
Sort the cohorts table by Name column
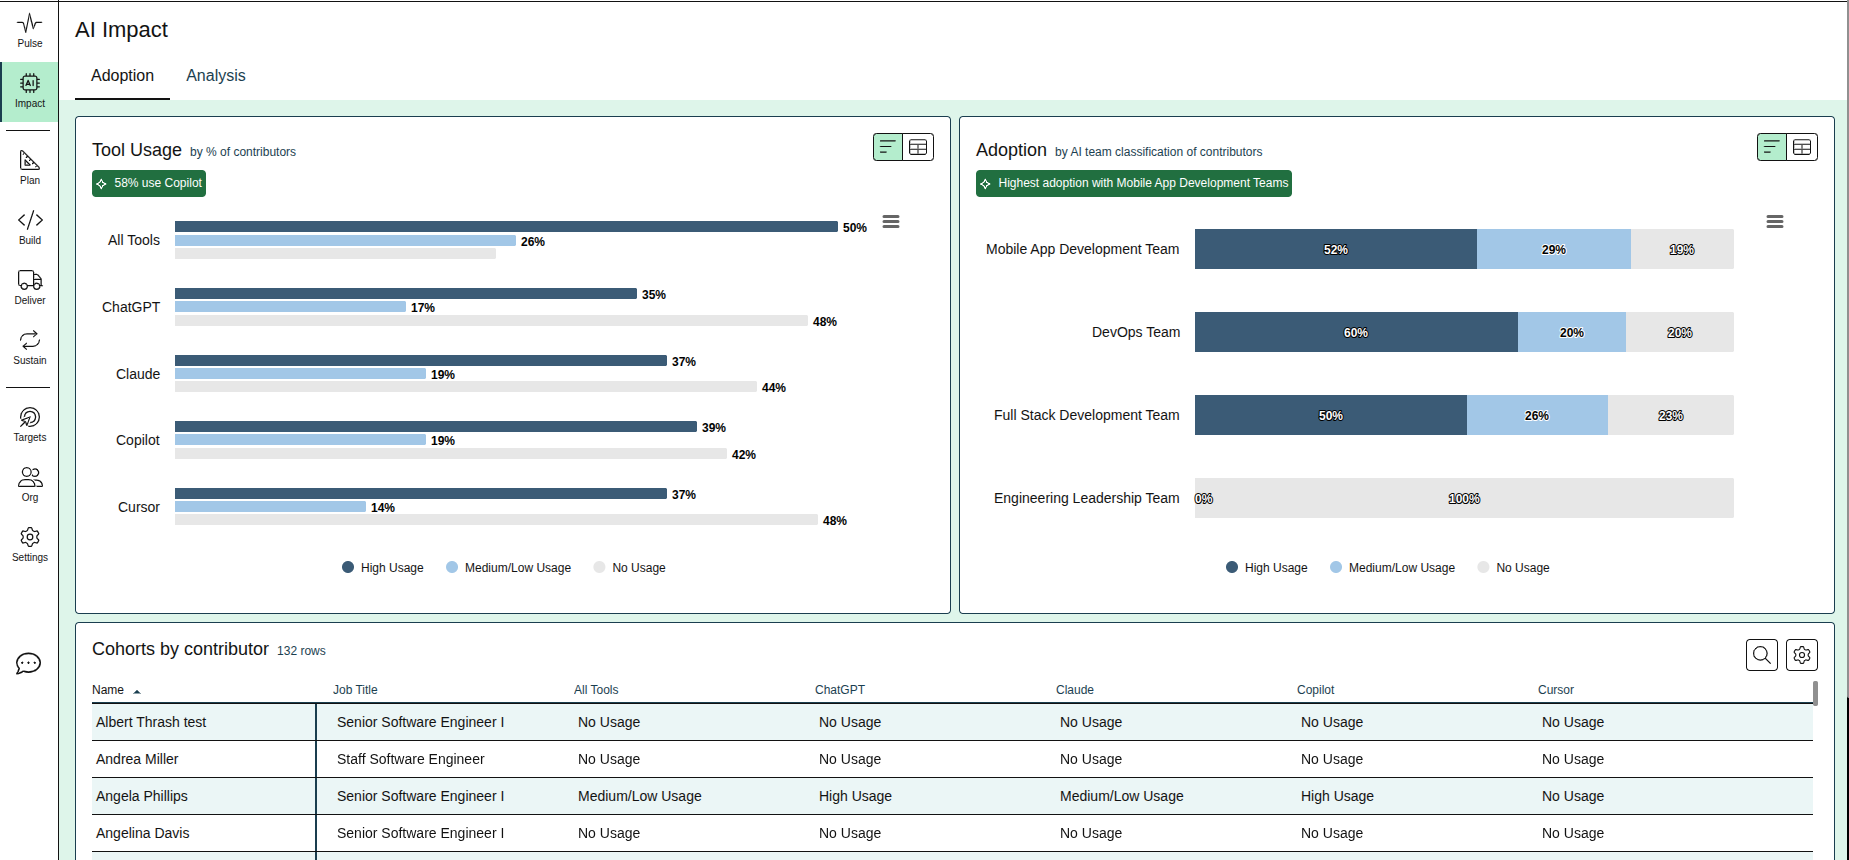(109, 690)
